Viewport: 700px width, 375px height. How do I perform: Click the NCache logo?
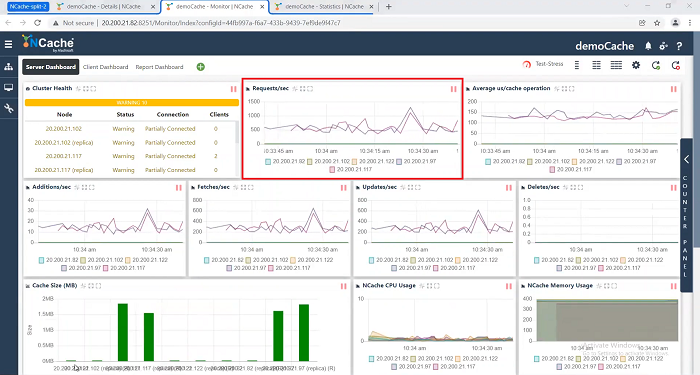48,43
